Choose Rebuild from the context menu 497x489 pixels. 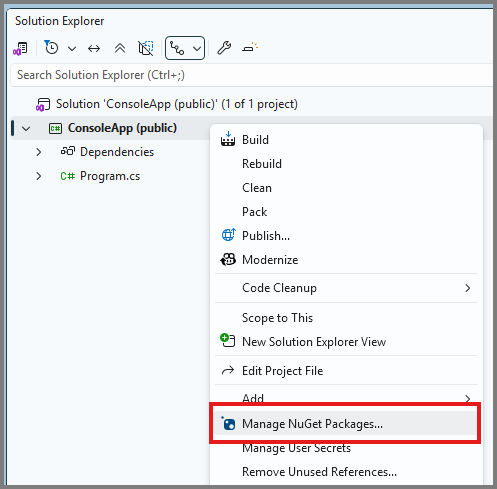(x=346, y=164)
